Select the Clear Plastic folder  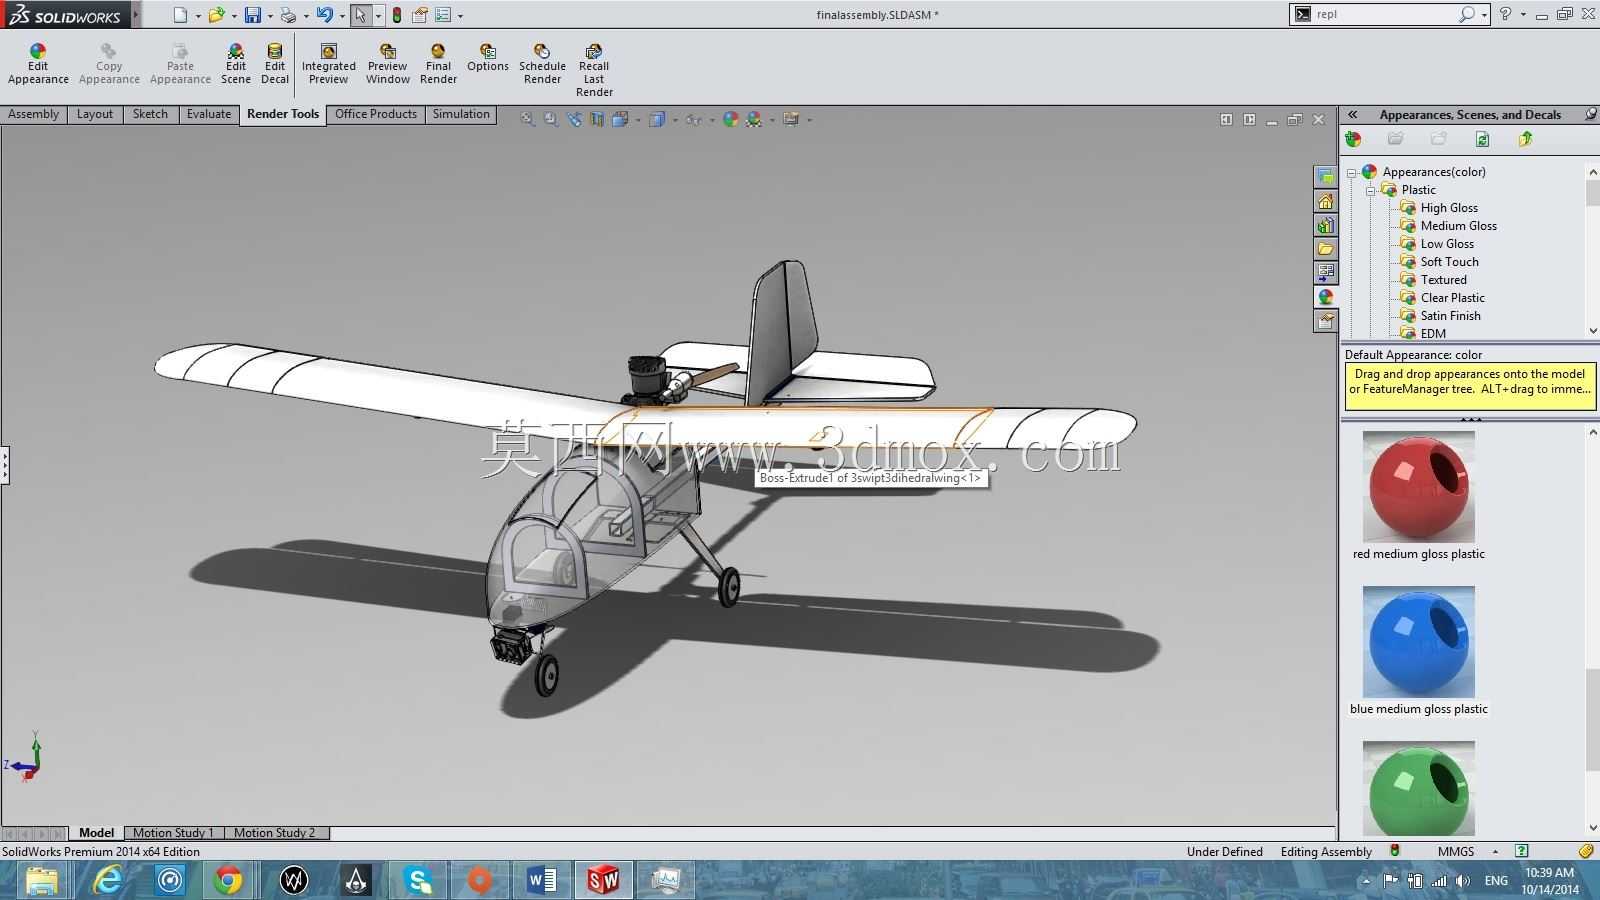coord(1442,298)
